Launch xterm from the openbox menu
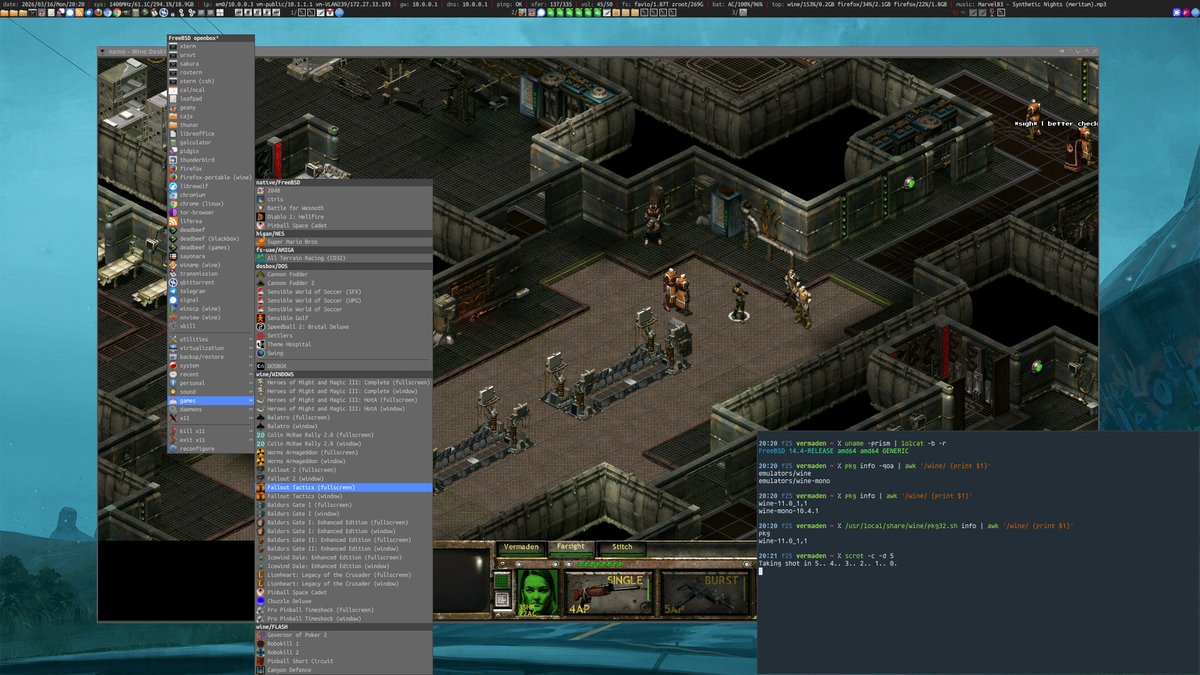This screenshot has height=675, width=1200. click(211, 46)
